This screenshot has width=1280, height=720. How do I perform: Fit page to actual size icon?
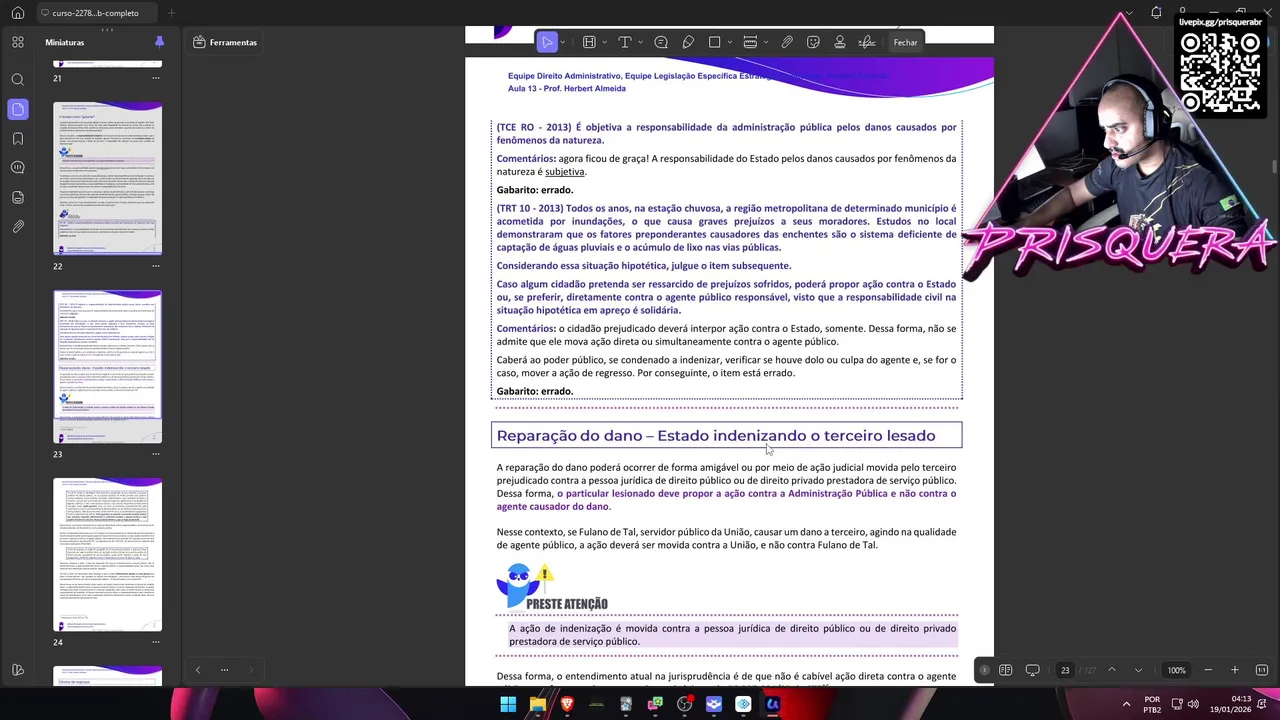(1262, 670)
